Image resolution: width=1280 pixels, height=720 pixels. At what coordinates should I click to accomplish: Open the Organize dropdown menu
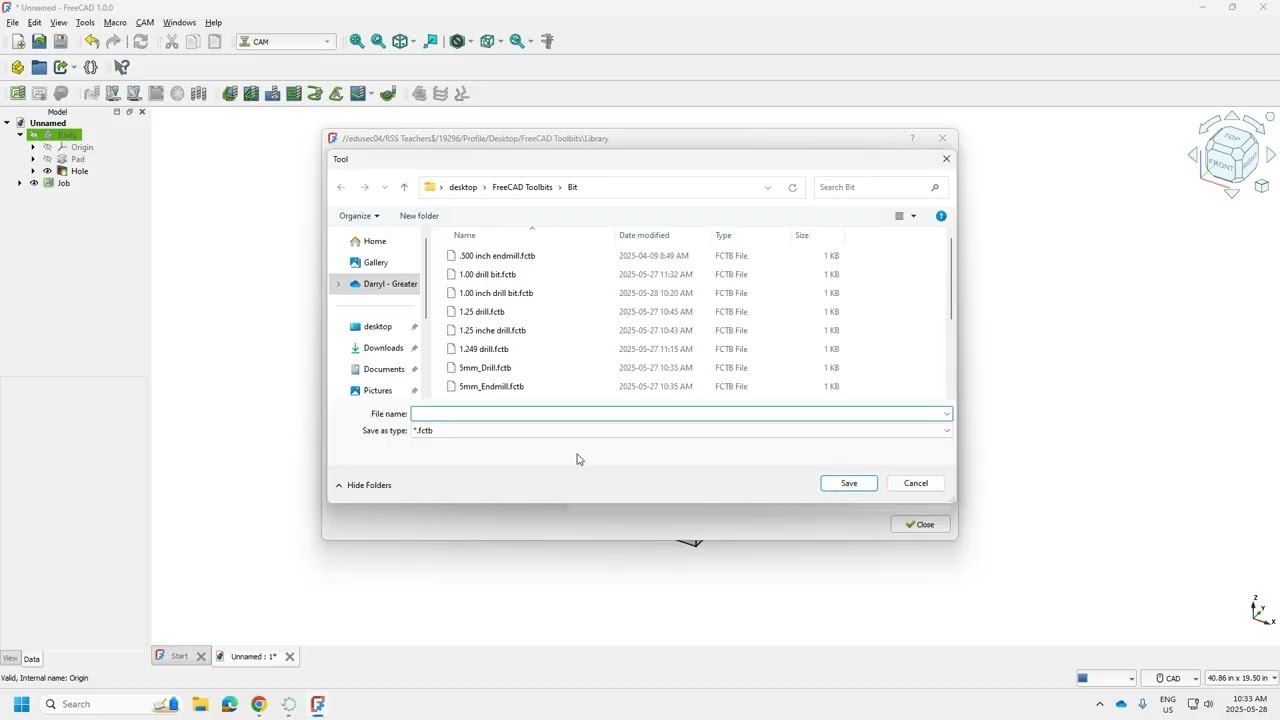click(x=359, y=216)
